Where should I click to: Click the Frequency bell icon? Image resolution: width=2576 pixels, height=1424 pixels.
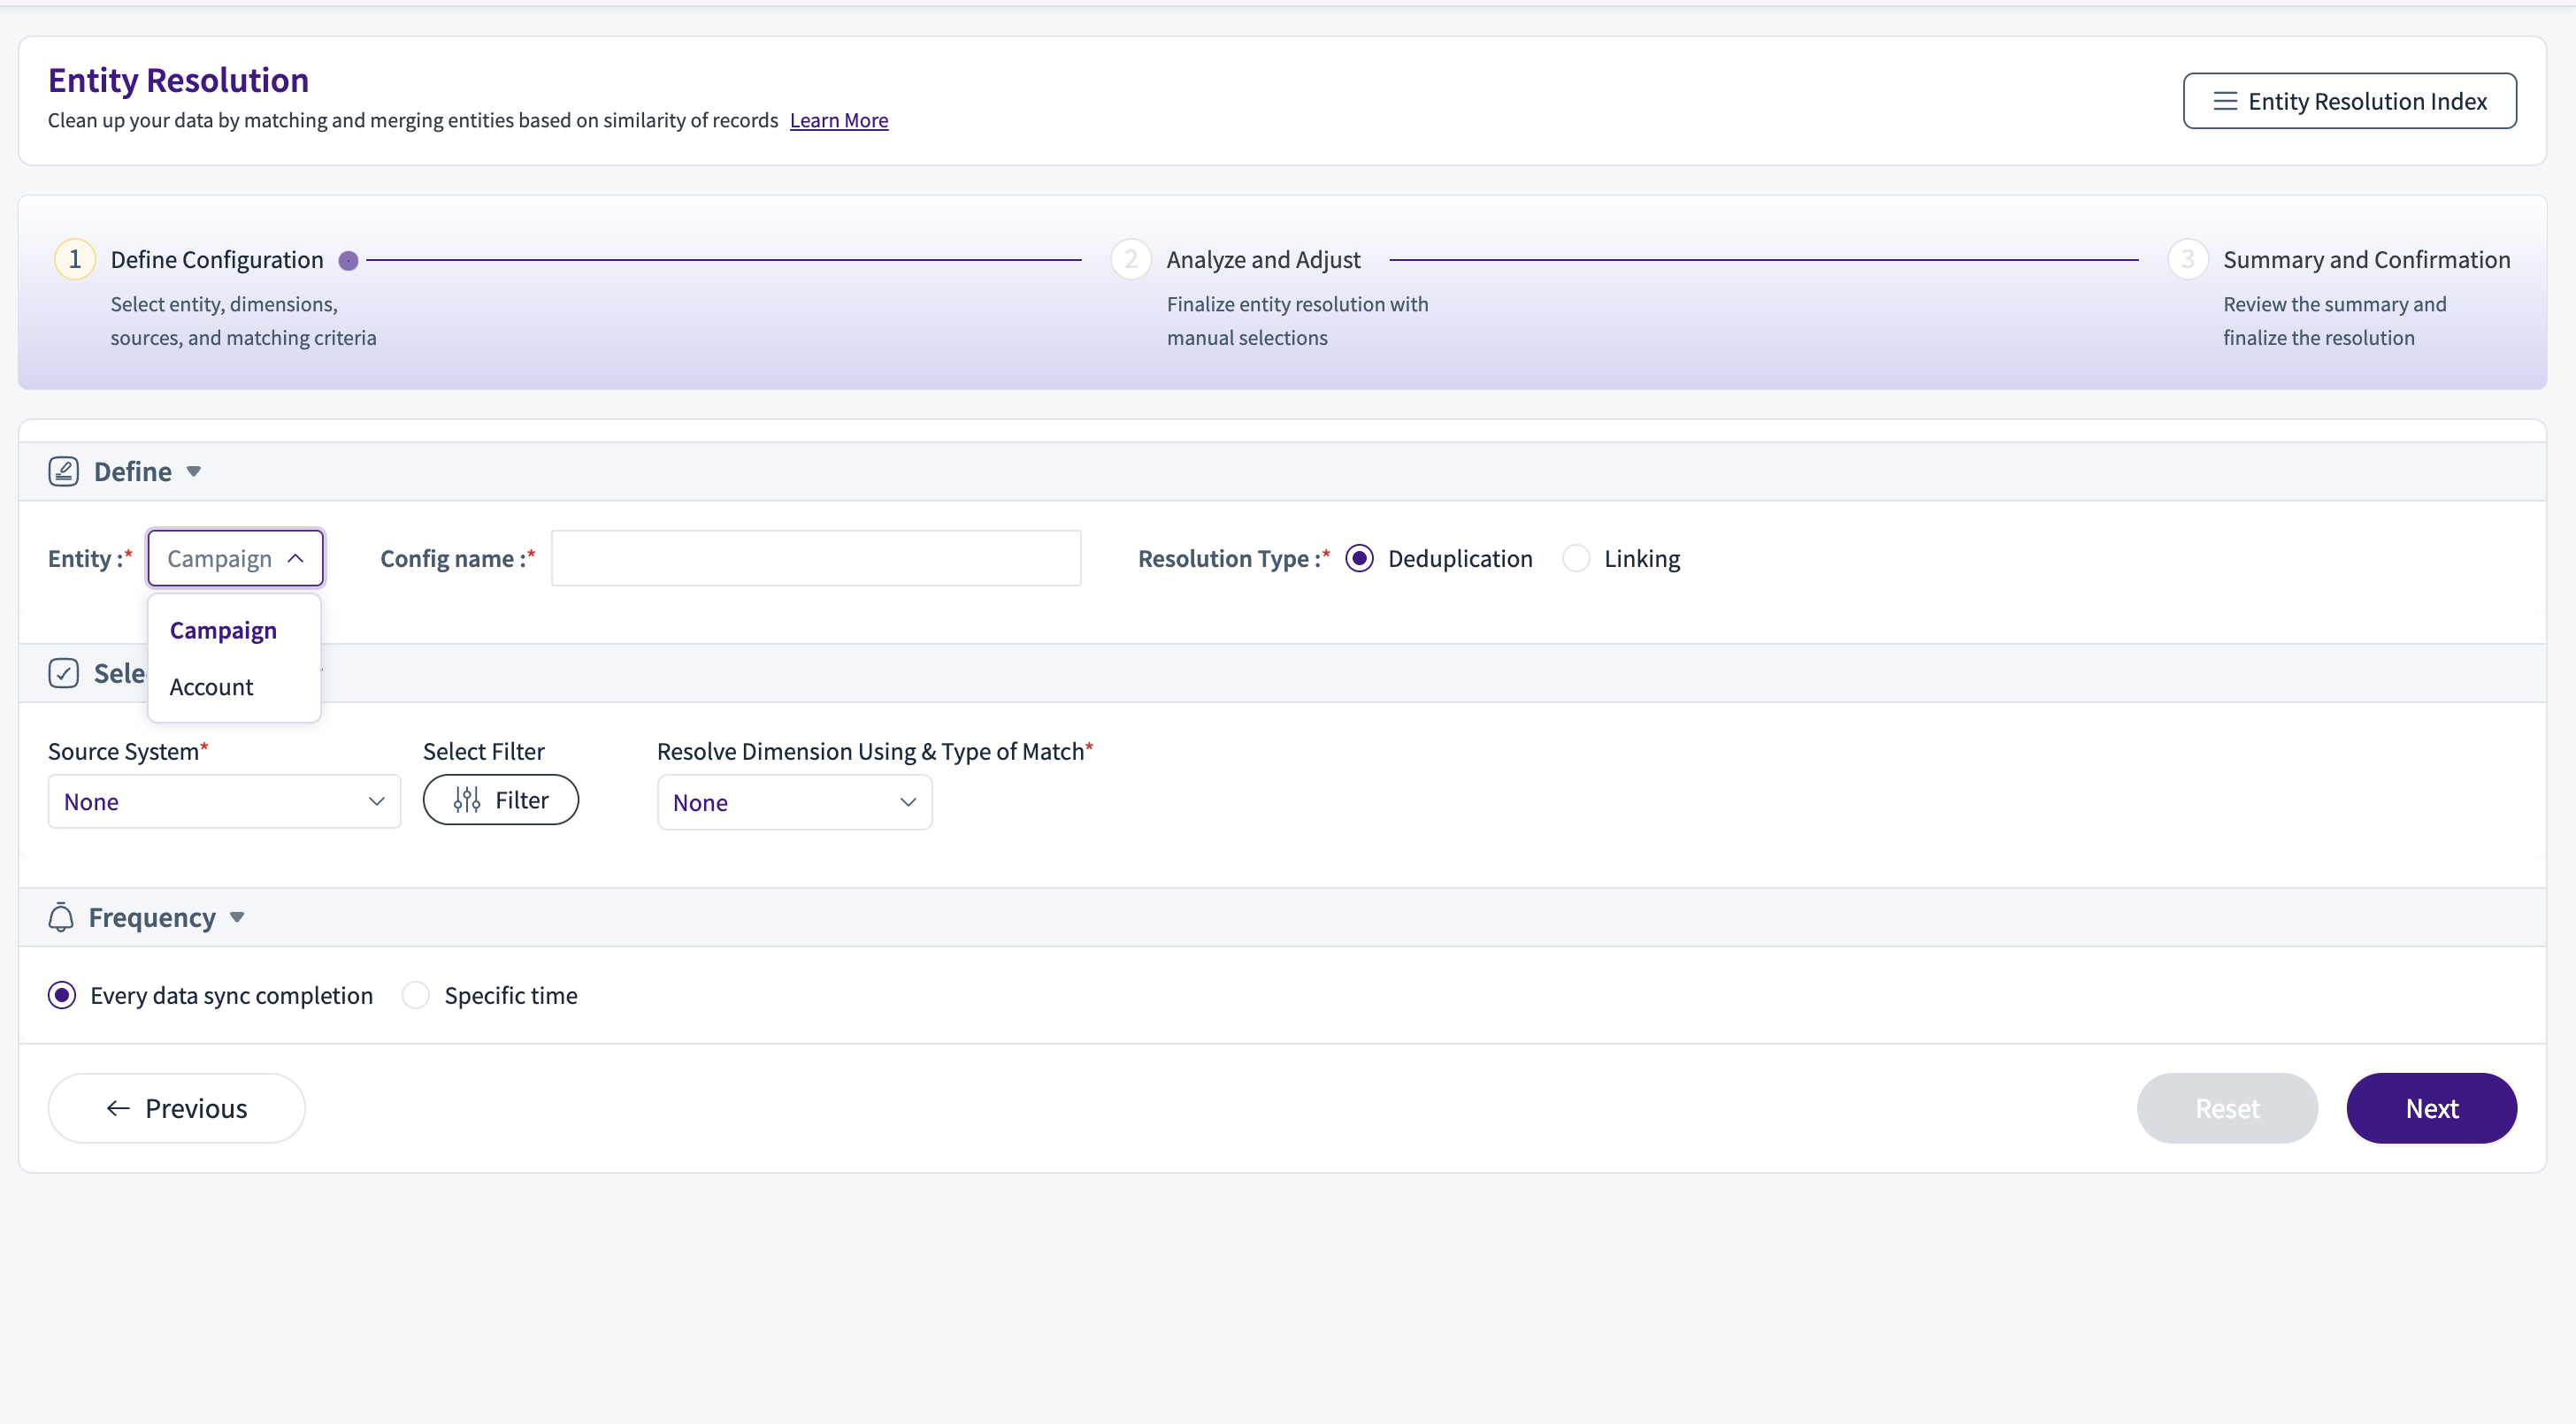tap(61, 917)
